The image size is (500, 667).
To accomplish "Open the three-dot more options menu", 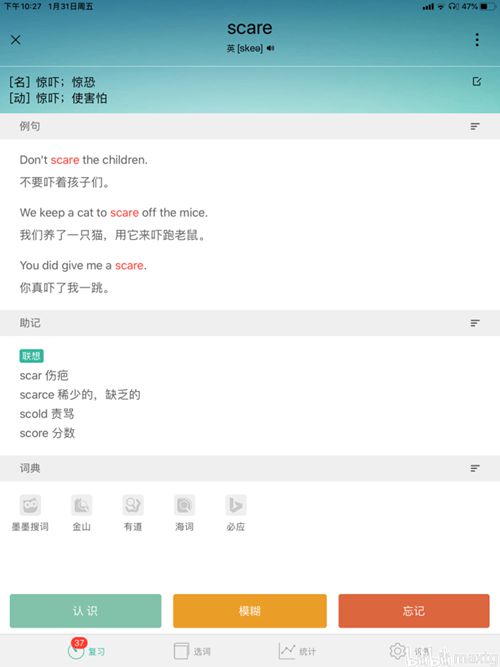I will point(477,40).
